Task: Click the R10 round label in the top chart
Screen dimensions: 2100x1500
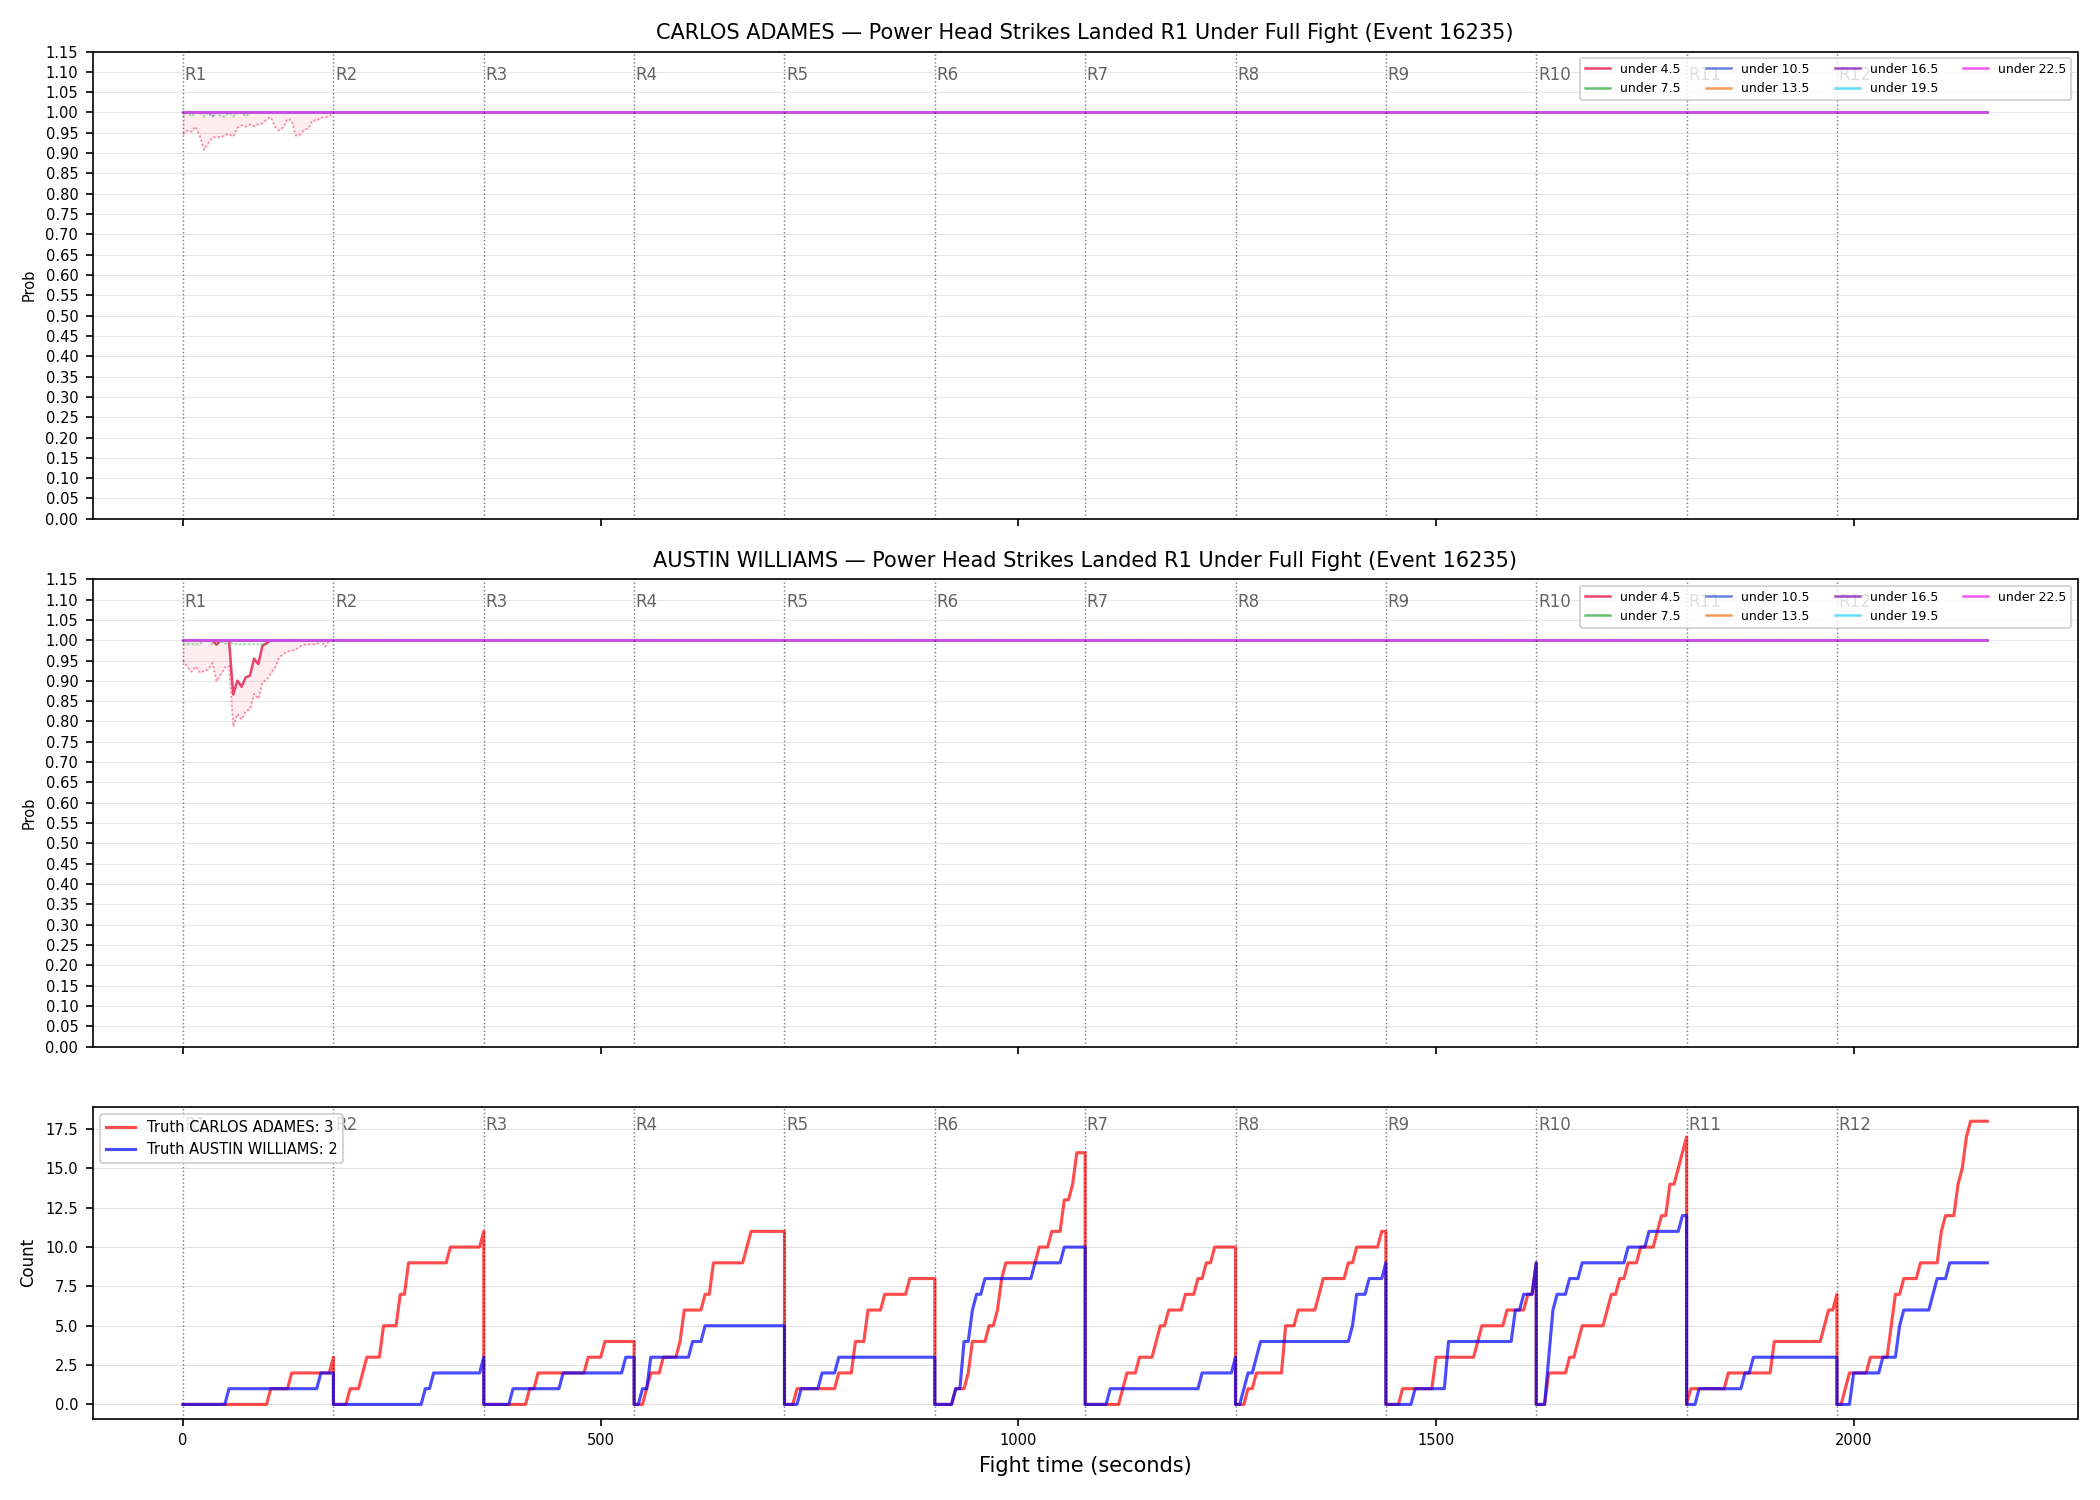Action: 1554,74
